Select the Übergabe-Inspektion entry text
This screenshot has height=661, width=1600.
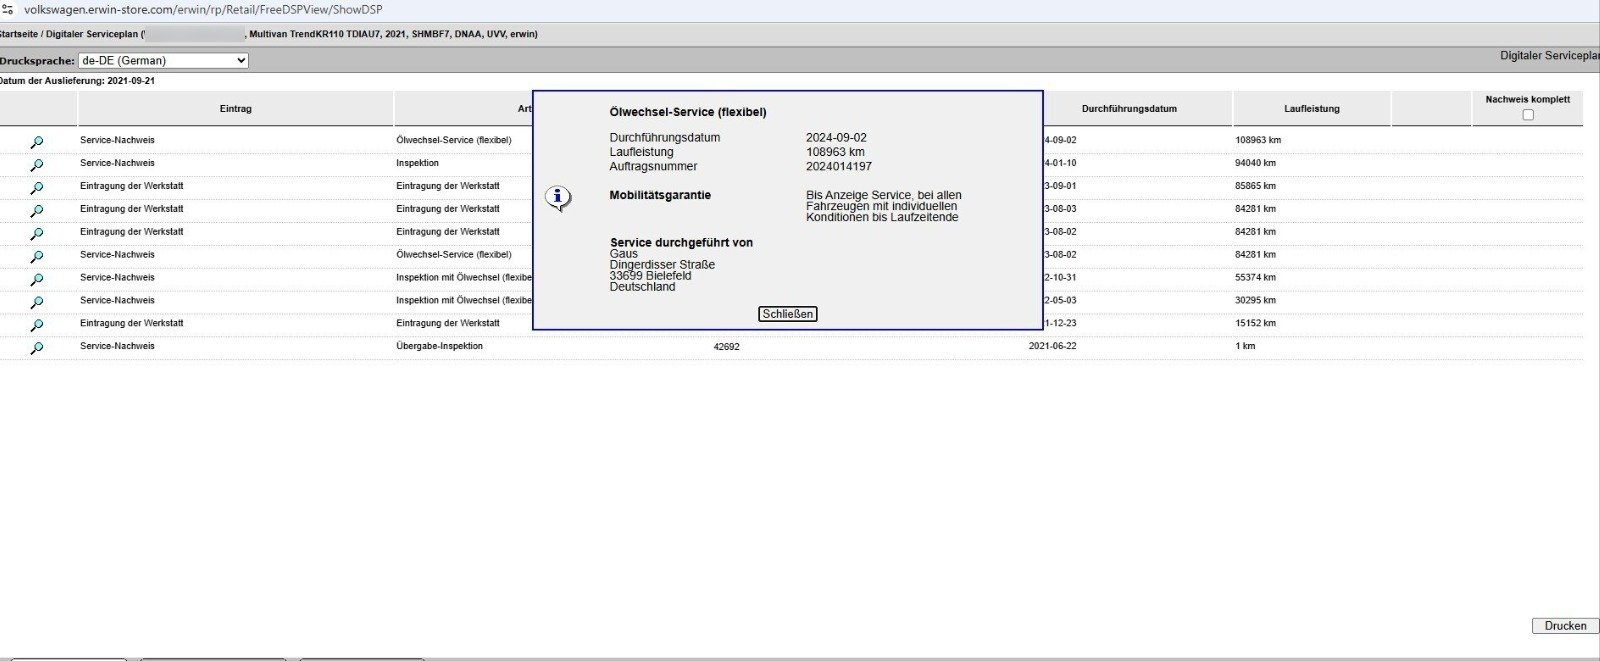[x=439, y=346]
